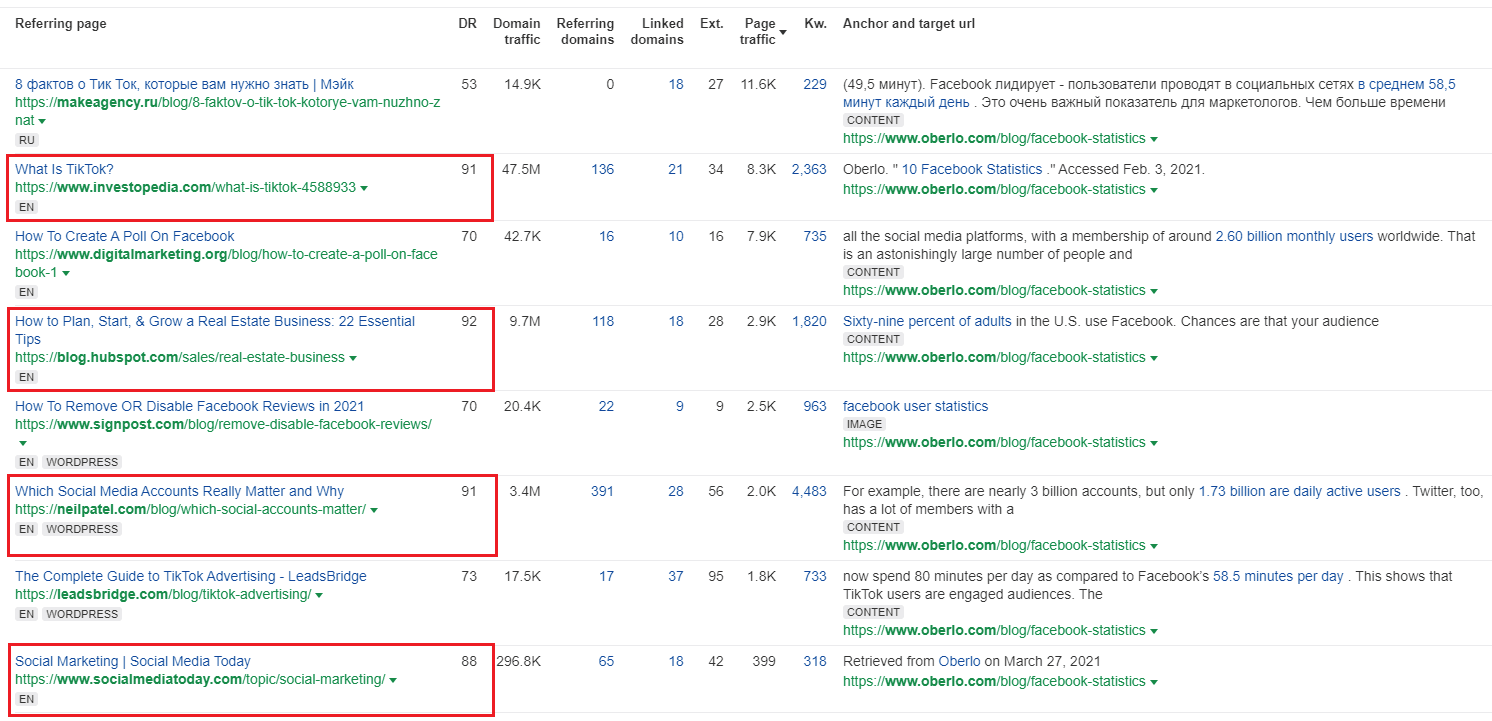Expand digitalmarketing.org referring URL dropdown arrow
The height and width of the screenshot is (721, 1492).
point(66,273)
